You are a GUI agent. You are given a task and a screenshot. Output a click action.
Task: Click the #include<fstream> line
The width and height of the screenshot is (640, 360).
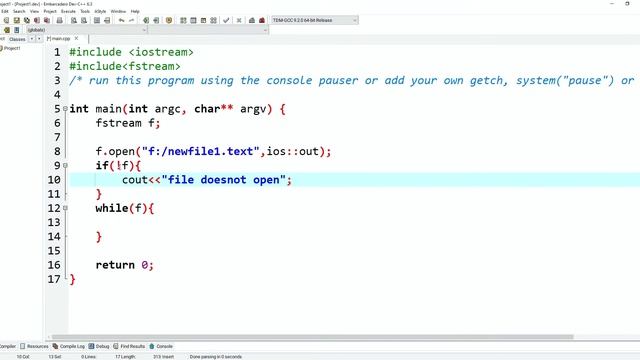(124, 67)
